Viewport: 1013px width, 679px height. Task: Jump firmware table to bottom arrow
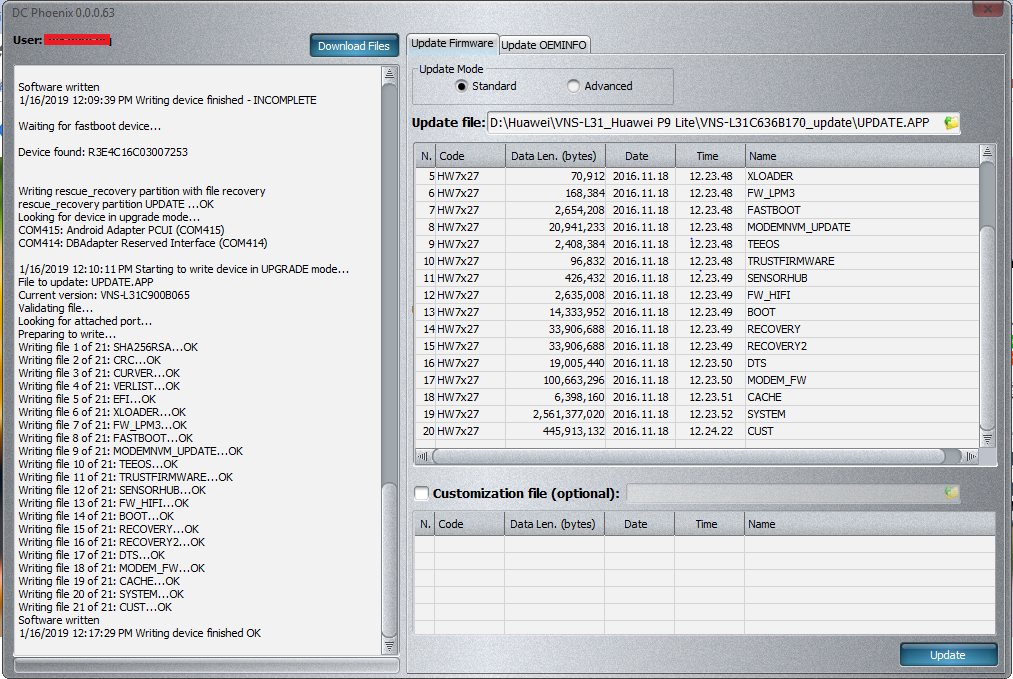point(987,439)
